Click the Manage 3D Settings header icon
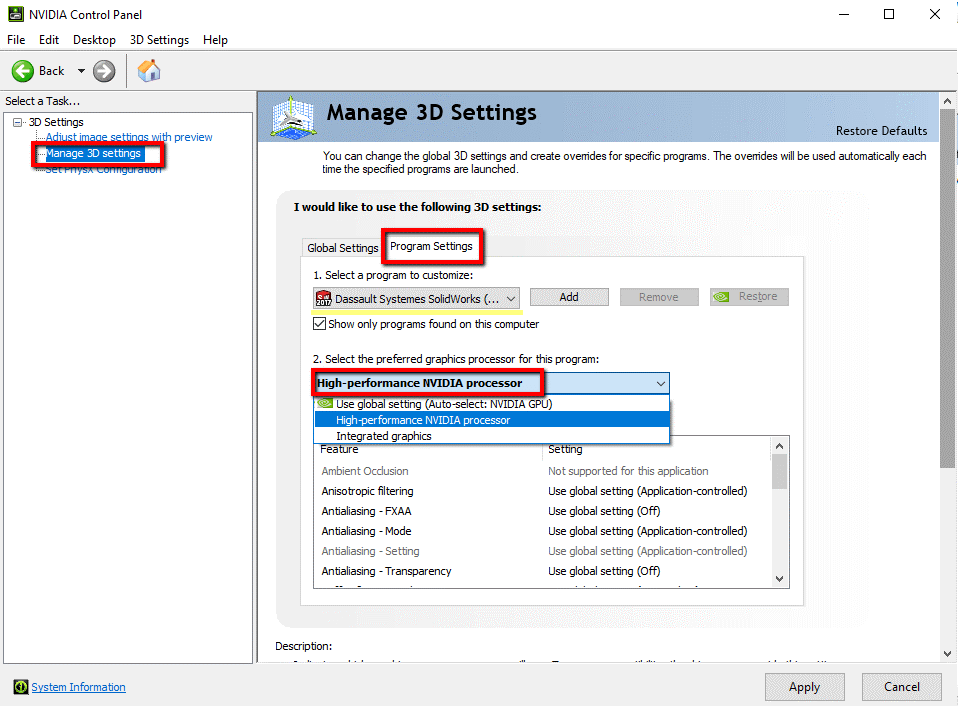The width and height of the screenshot is (958, 706). tap(294, 116)
